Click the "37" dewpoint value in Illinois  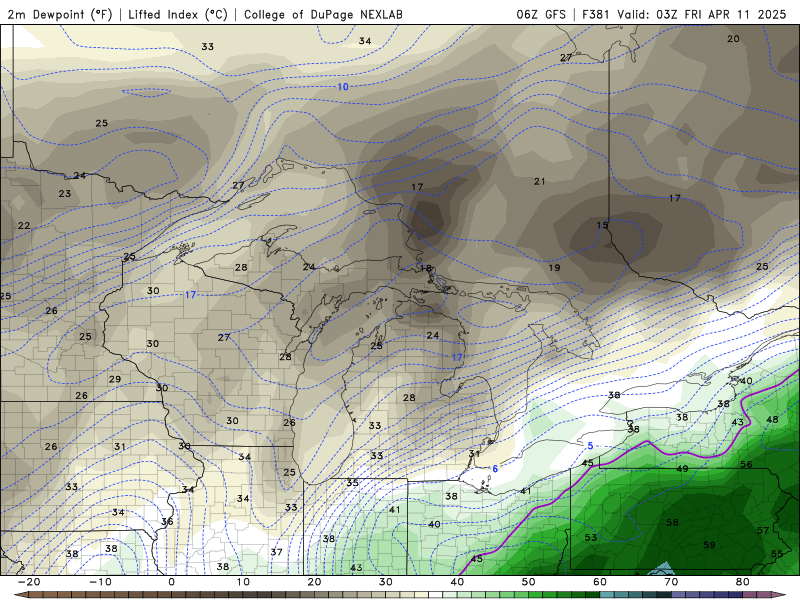click(x=277, y=552)
